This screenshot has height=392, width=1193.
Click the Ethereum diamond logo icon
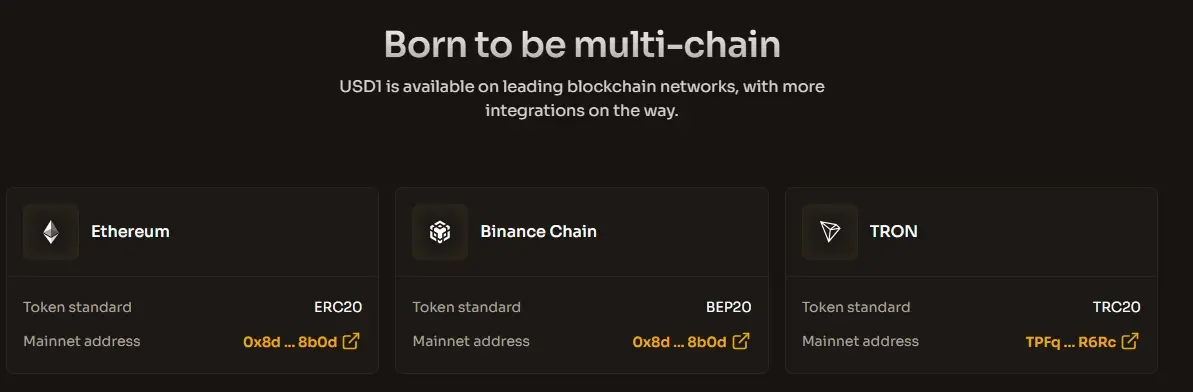(51, 232)
